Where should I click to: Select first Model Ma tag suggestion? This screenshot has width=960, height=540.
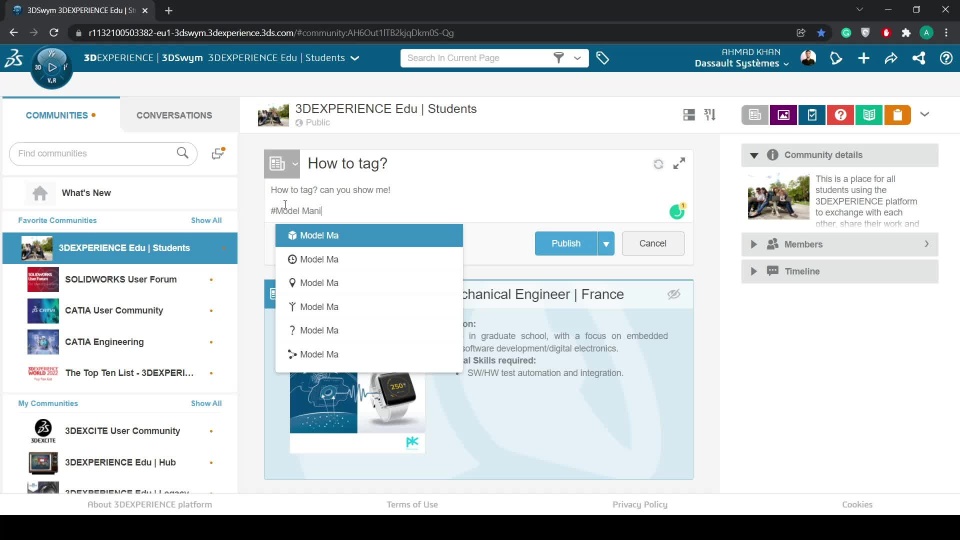pyautogui.click(x=369, y=236)
